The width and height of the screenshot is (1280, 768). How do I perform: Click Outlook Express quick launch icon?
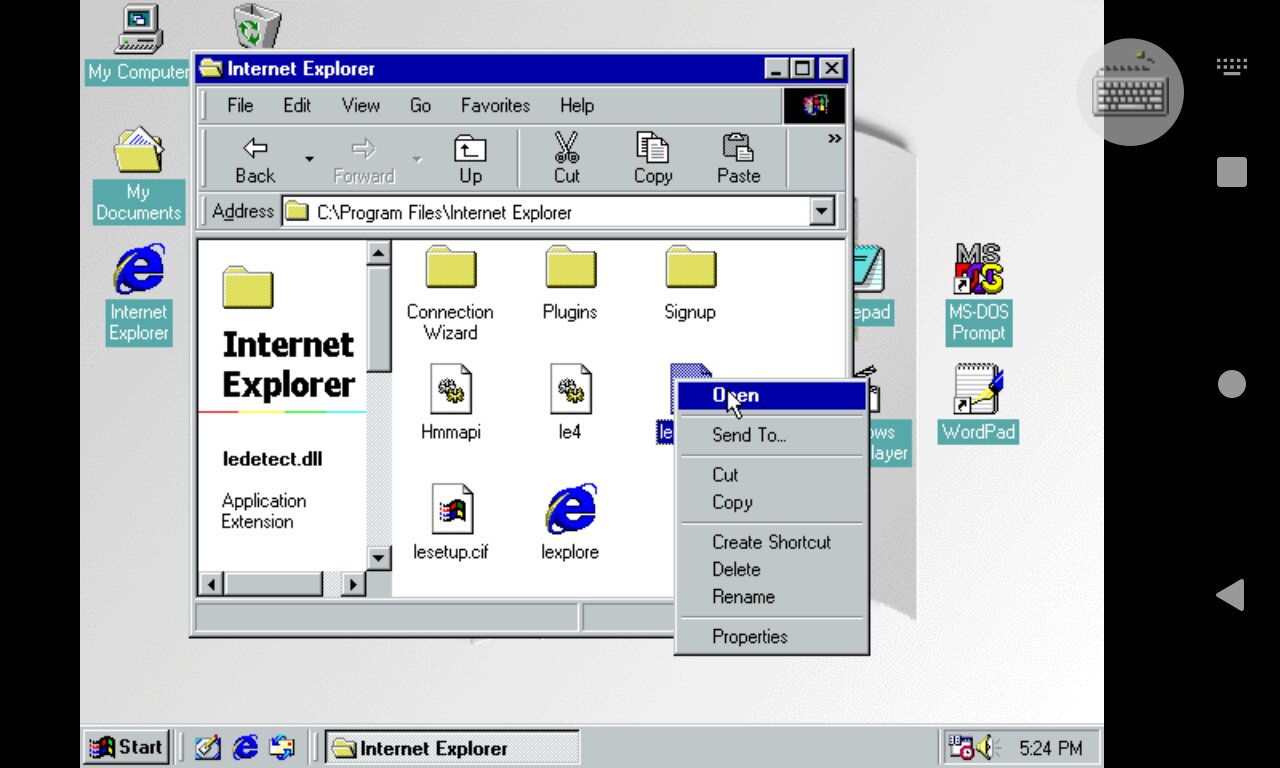pyautogui.click(x=282, y=747)
